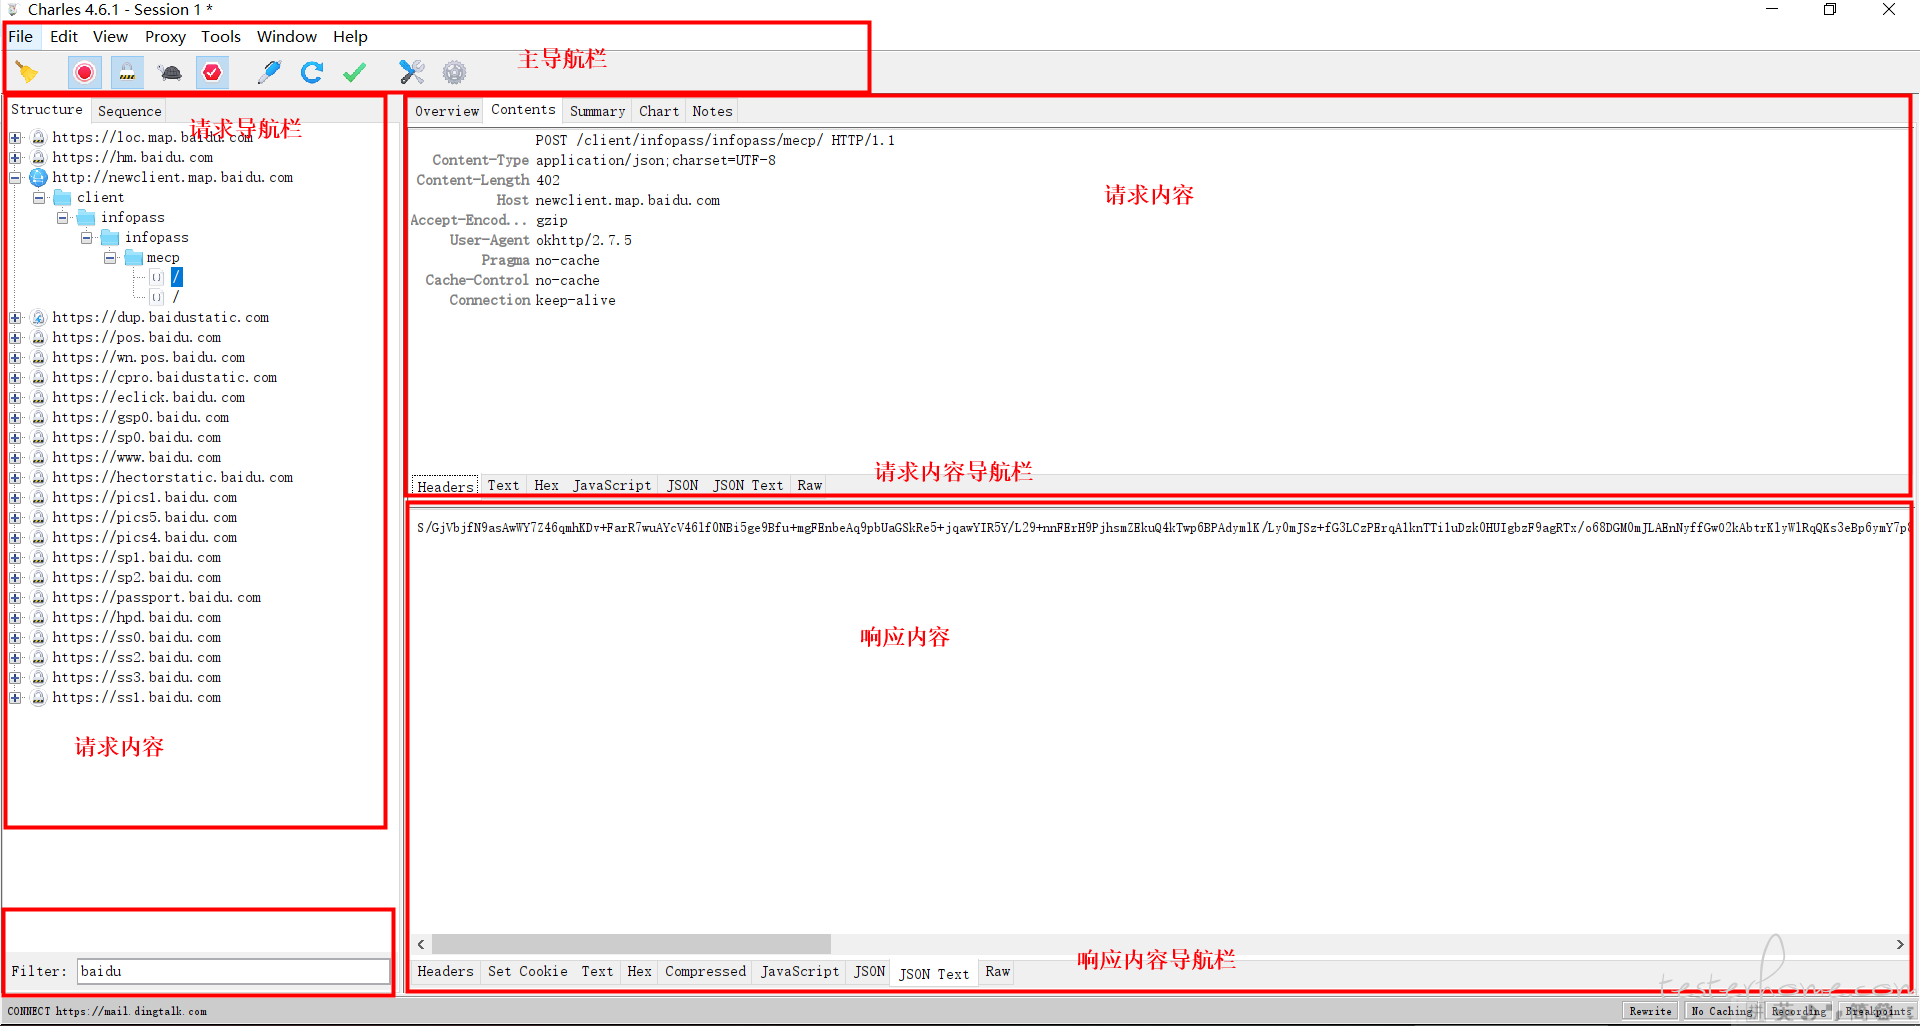Open the Notes tab
Viewport: 1920px width, 1026px height.
click(712, 111)
